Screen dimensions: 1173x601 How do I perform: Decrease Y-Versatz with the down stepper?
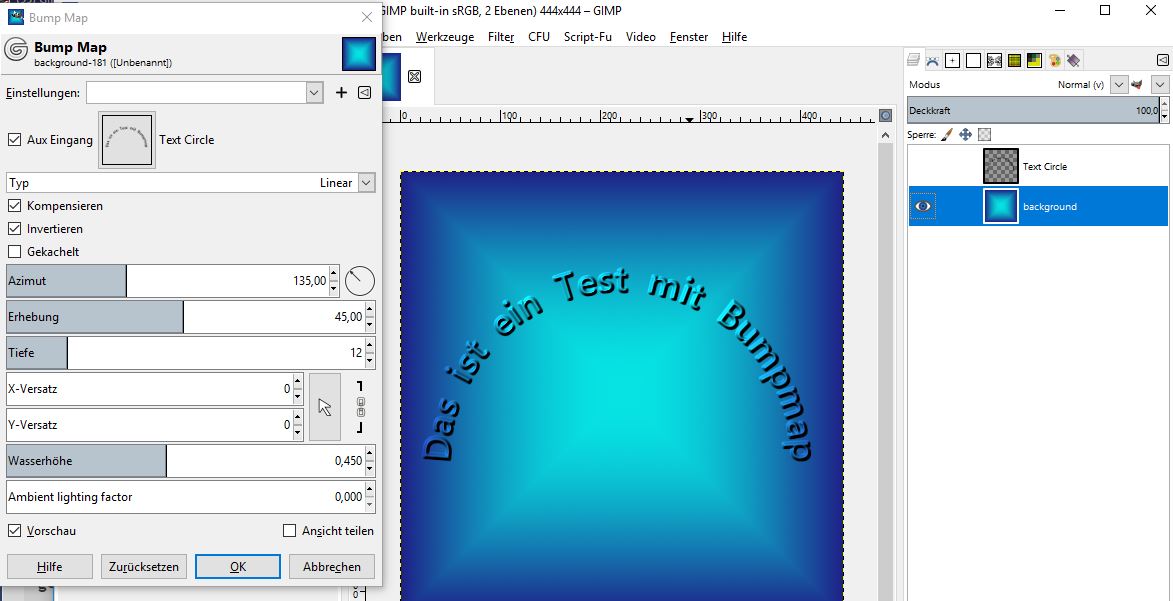pos(298,432)
